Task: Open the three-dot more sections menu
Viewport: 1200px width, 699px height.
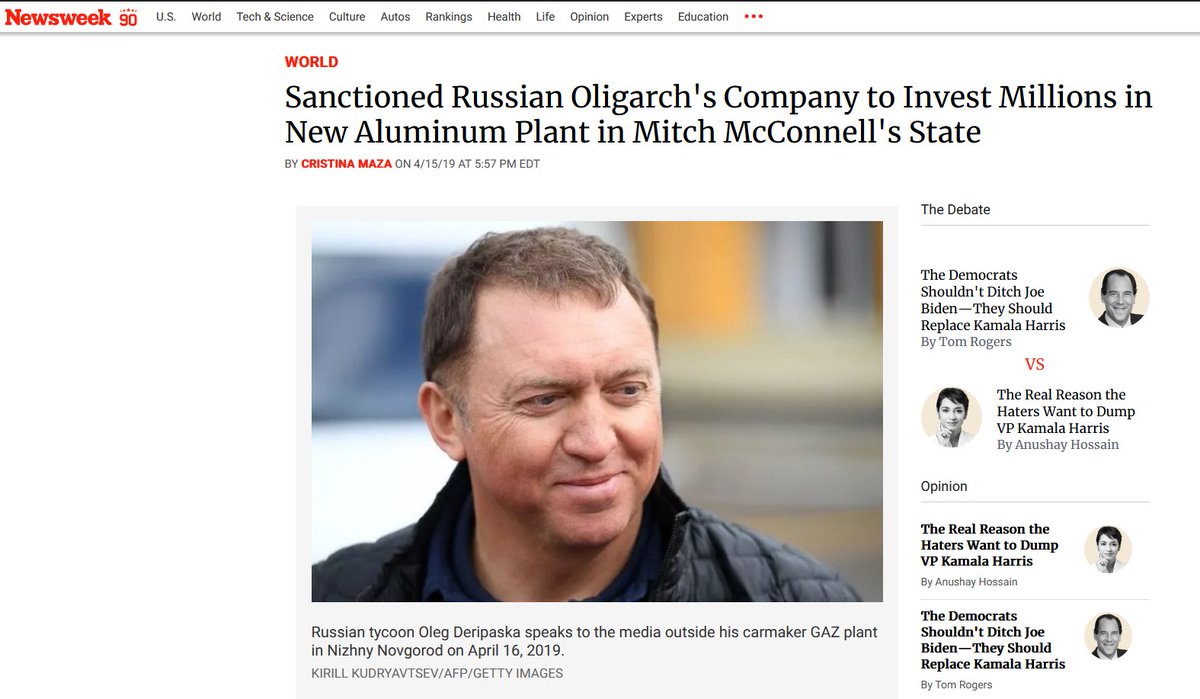Action: [754, 17]
